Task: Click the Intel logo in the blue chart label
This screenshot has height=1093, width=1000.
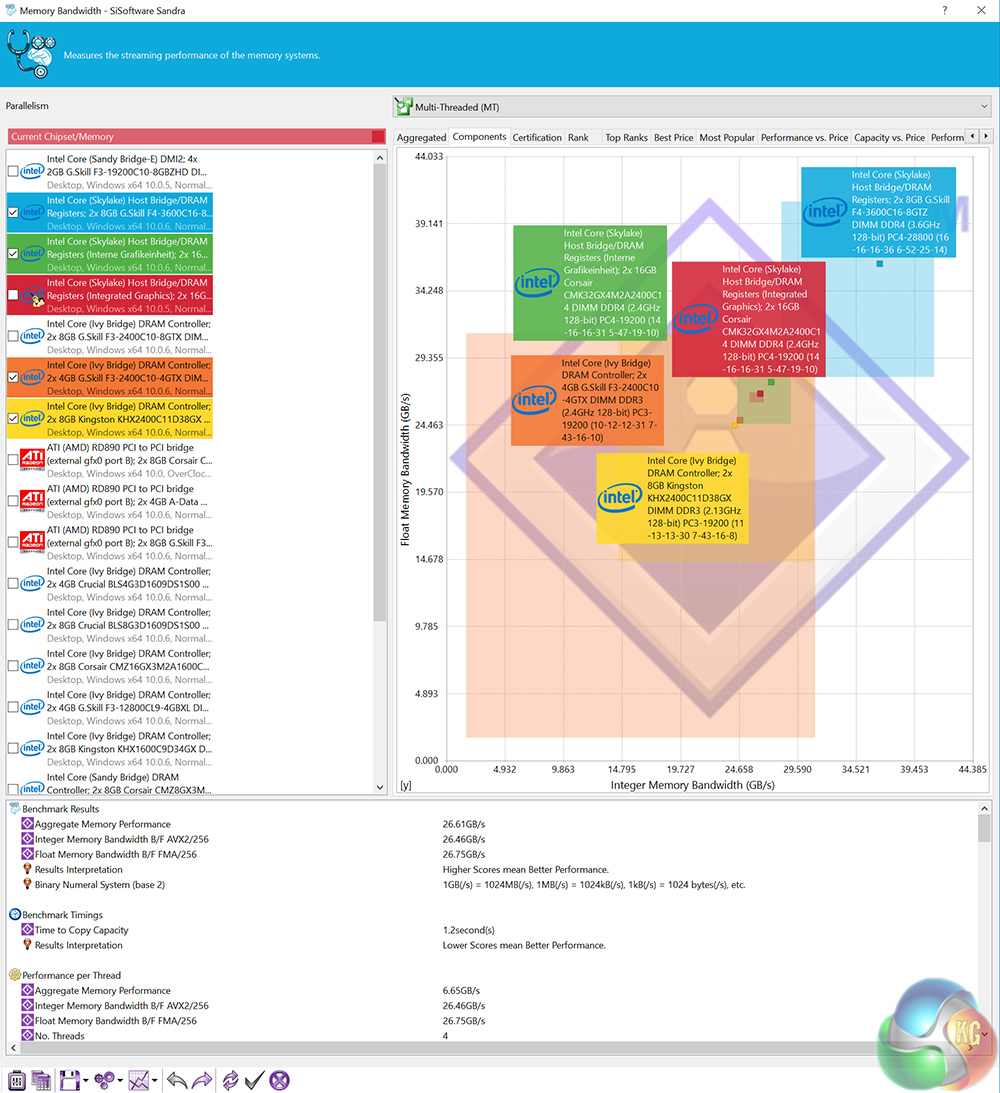Action: click(824, 212)
